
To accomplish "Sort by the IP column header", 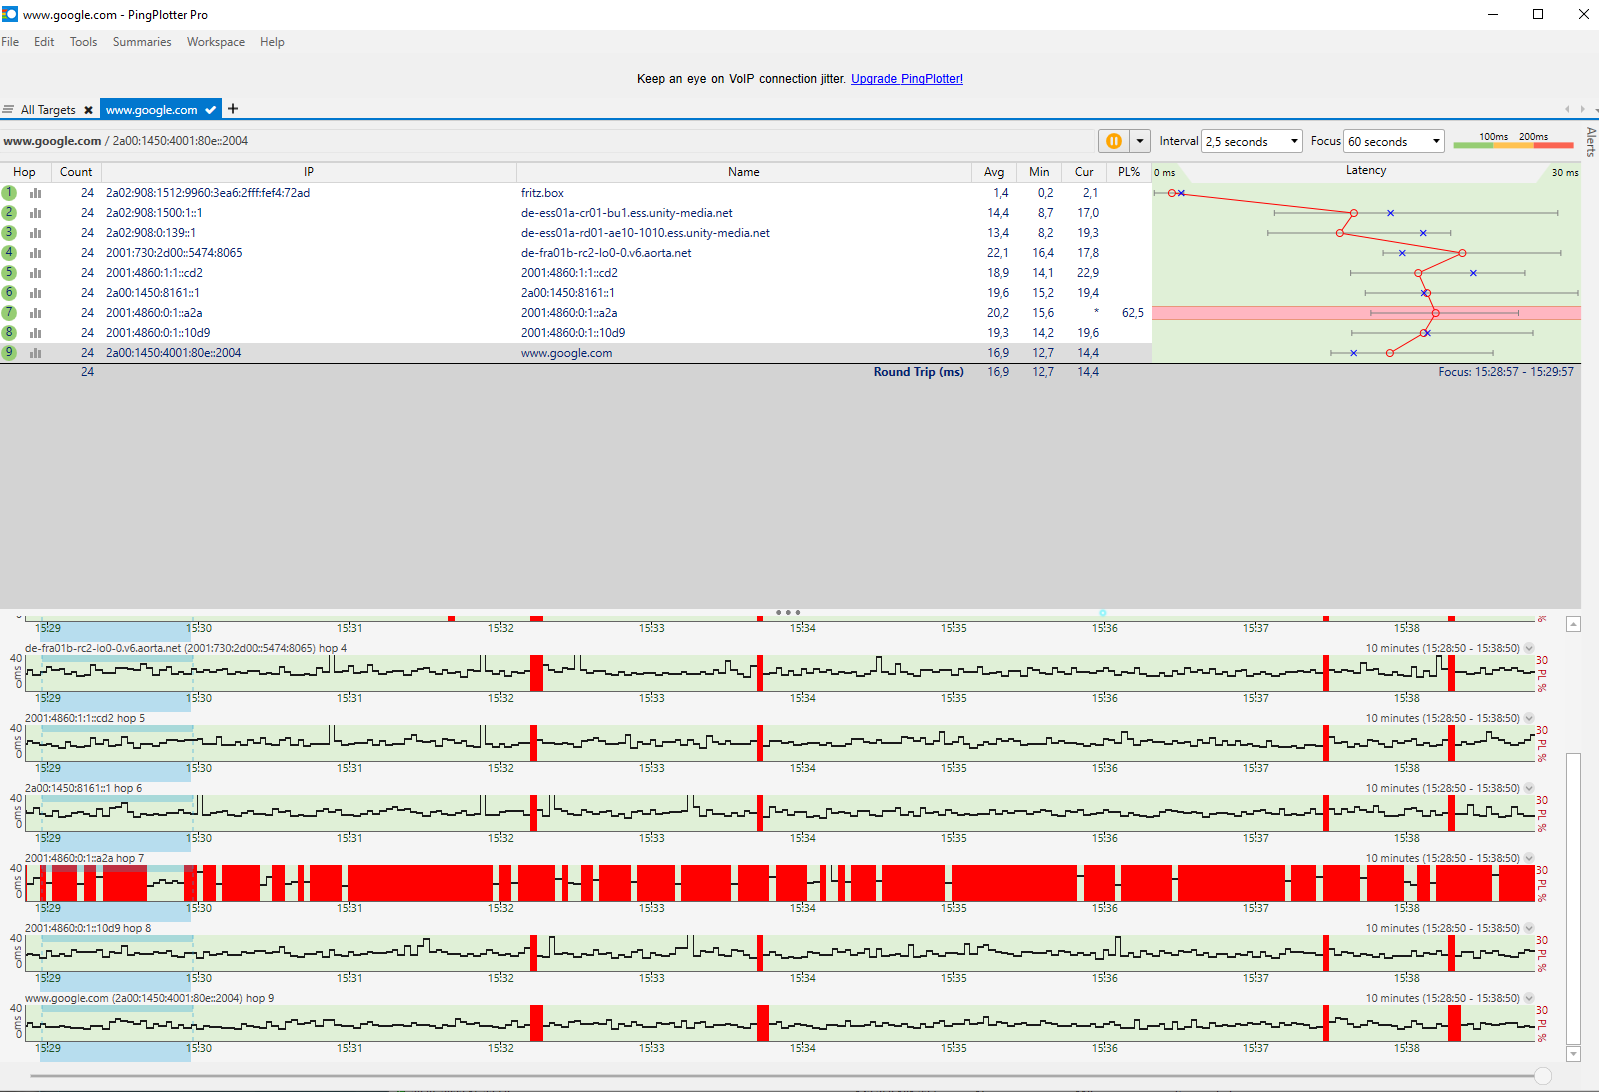I will [x=309, y=172].
